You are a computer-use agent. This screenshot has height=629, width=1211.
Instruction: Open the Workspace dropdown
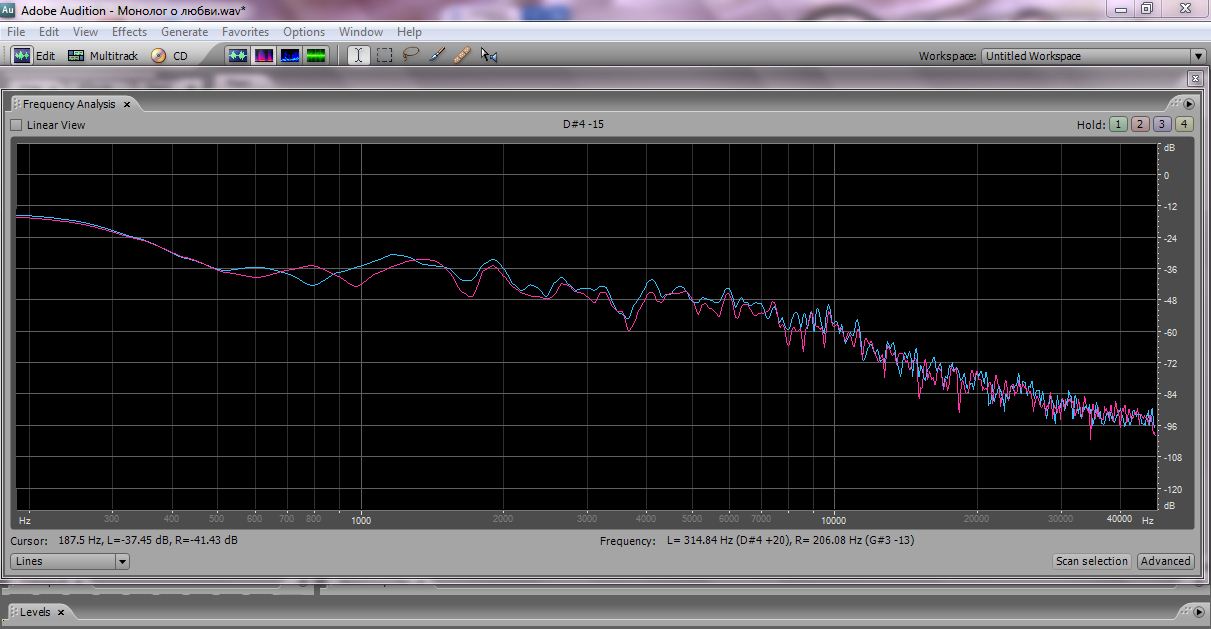coord(1197,56)
